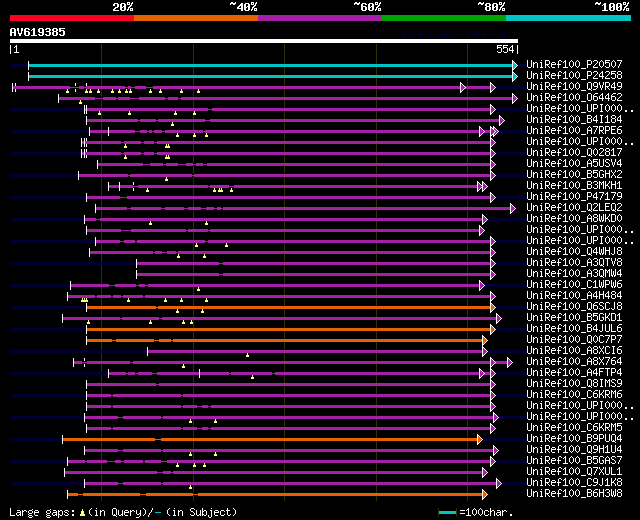Select the UniRef100_Q7XUL1 label
Image resolution: width=640 pixels, height=520 pixels.
(574, 472)
